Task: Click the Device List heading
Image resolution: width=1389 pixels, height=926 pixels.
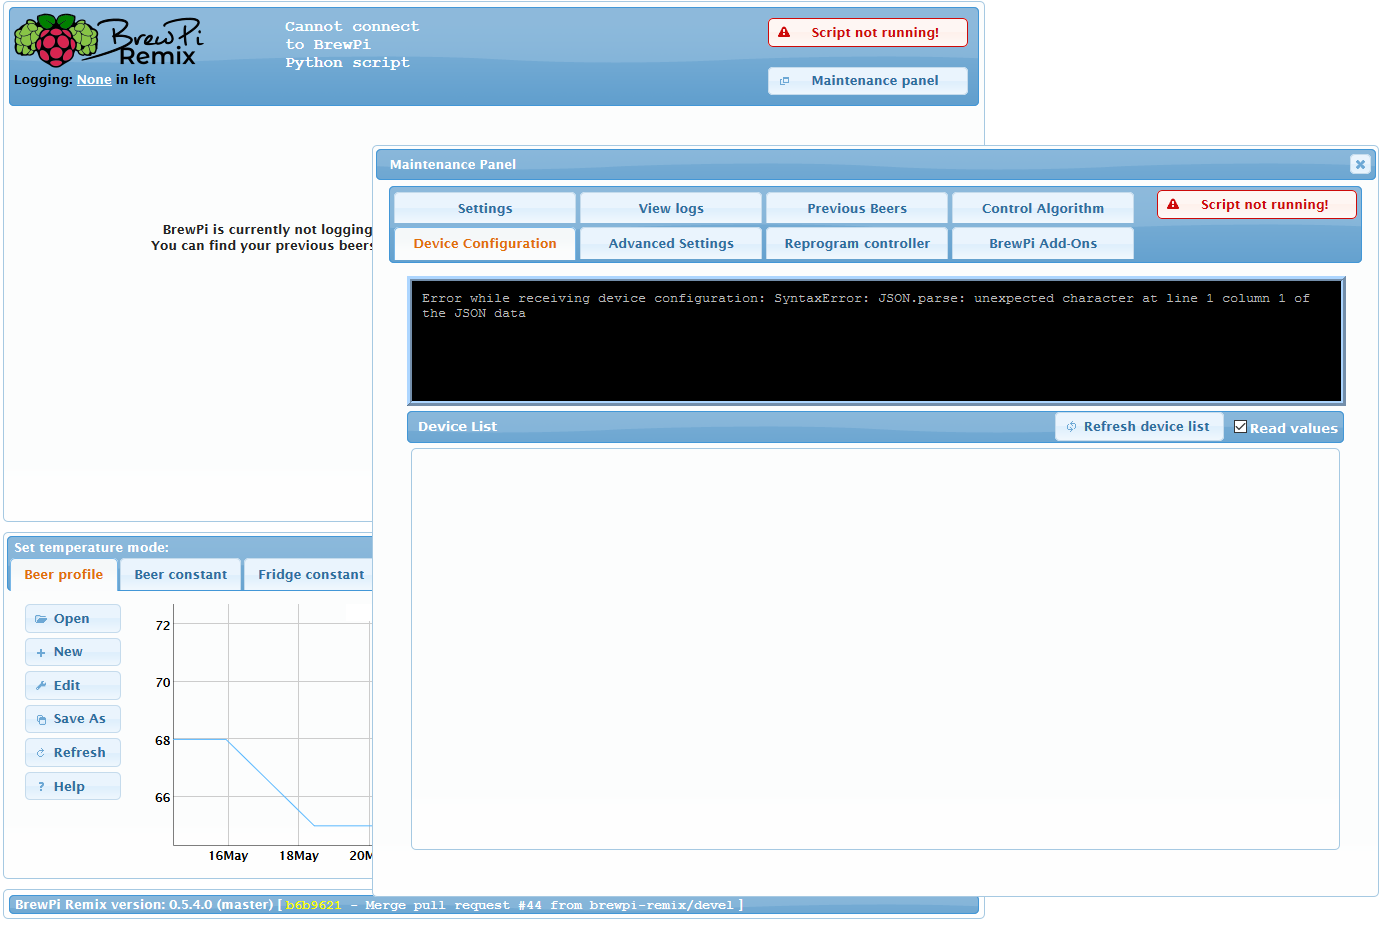Action: pyautogui.click(x=457, y=427)
